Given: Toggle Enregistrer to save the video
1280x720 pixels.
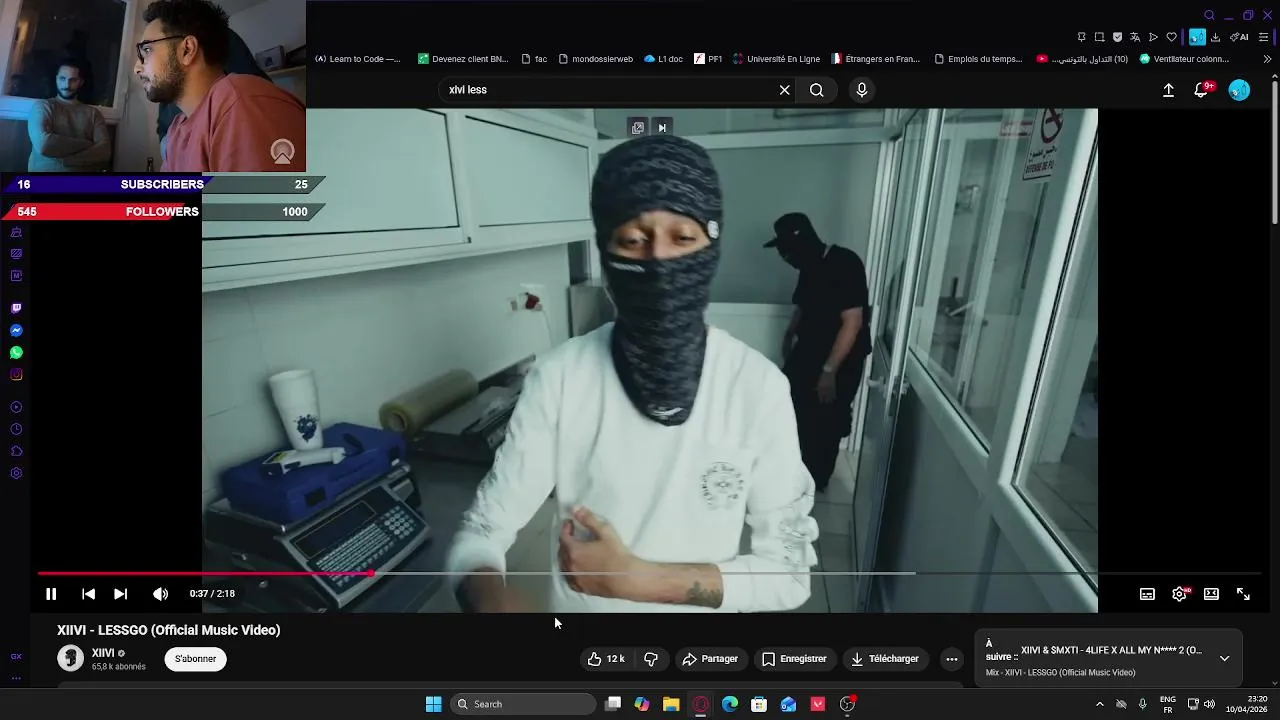Looking at the screenshot, I should (x=794, y=659).
